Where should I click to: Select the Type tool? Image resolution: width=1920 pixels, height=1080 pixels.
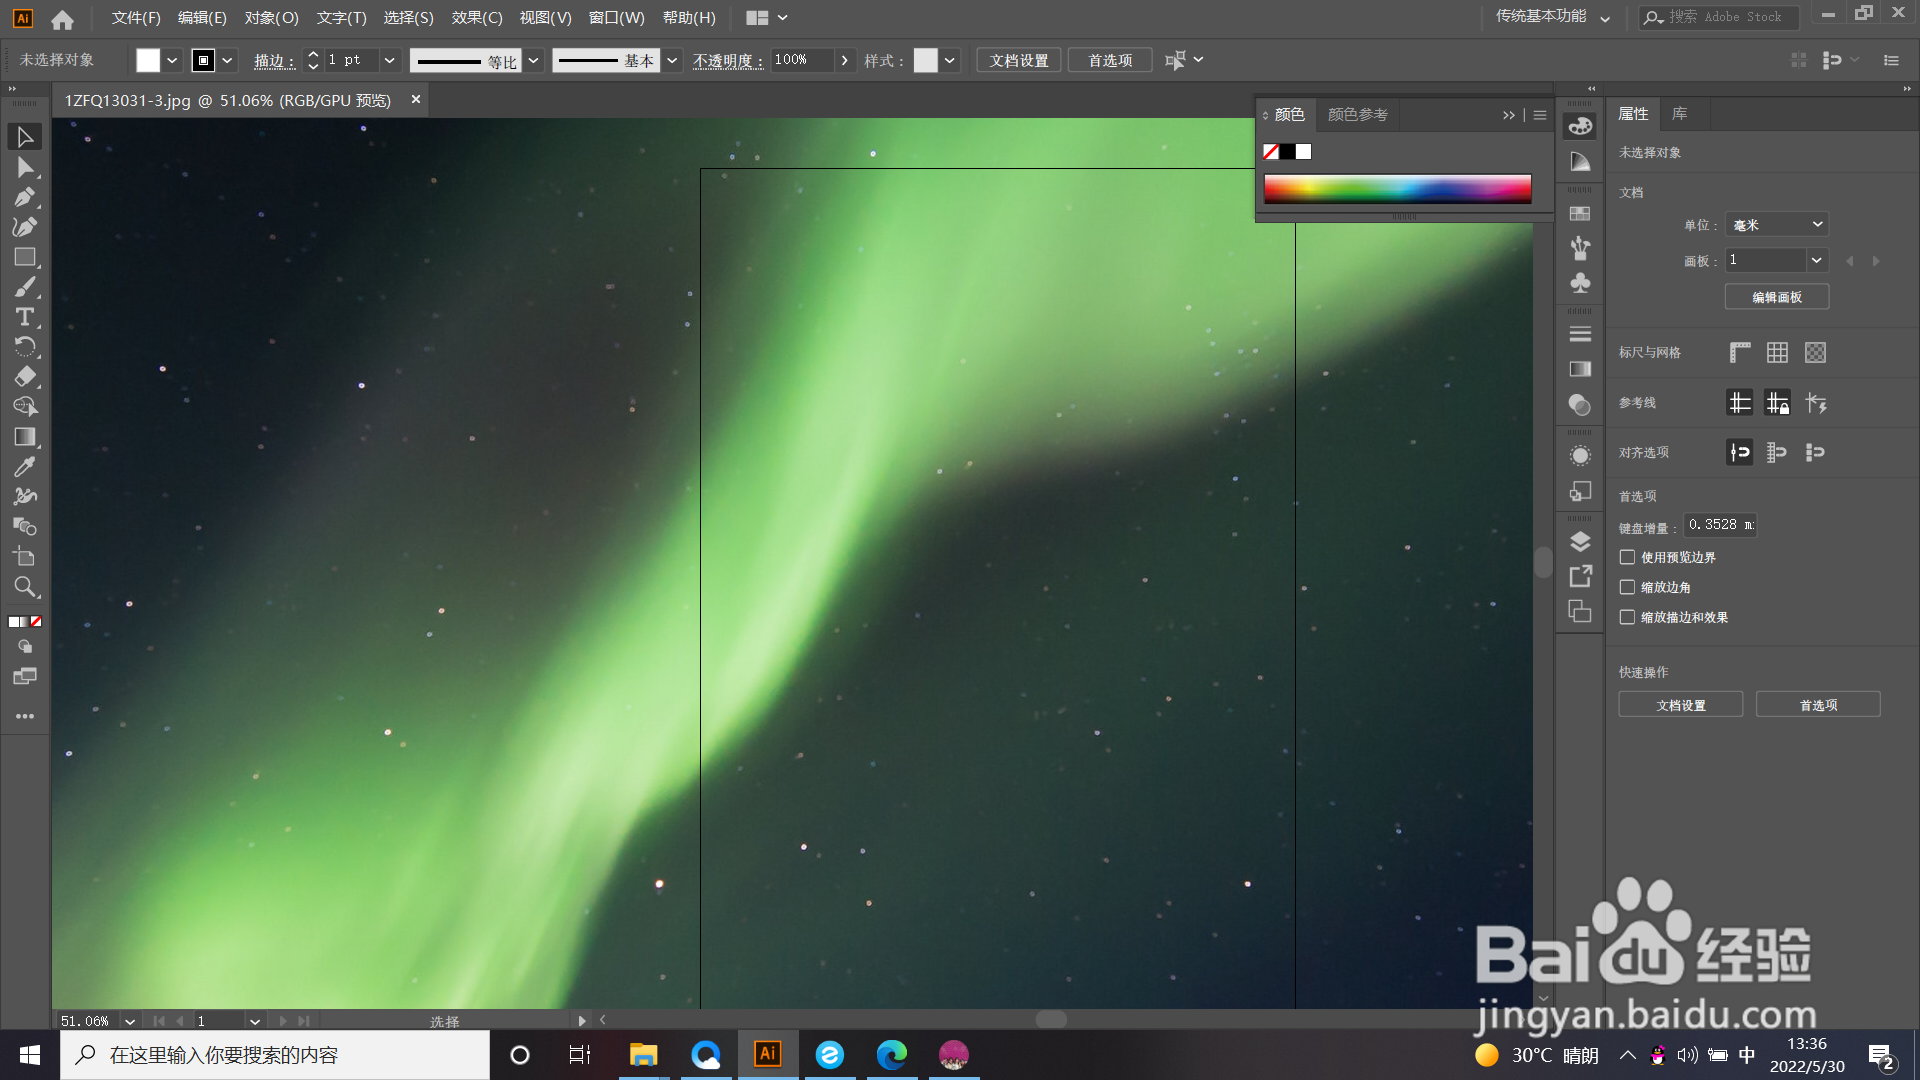tap(25, 317)
